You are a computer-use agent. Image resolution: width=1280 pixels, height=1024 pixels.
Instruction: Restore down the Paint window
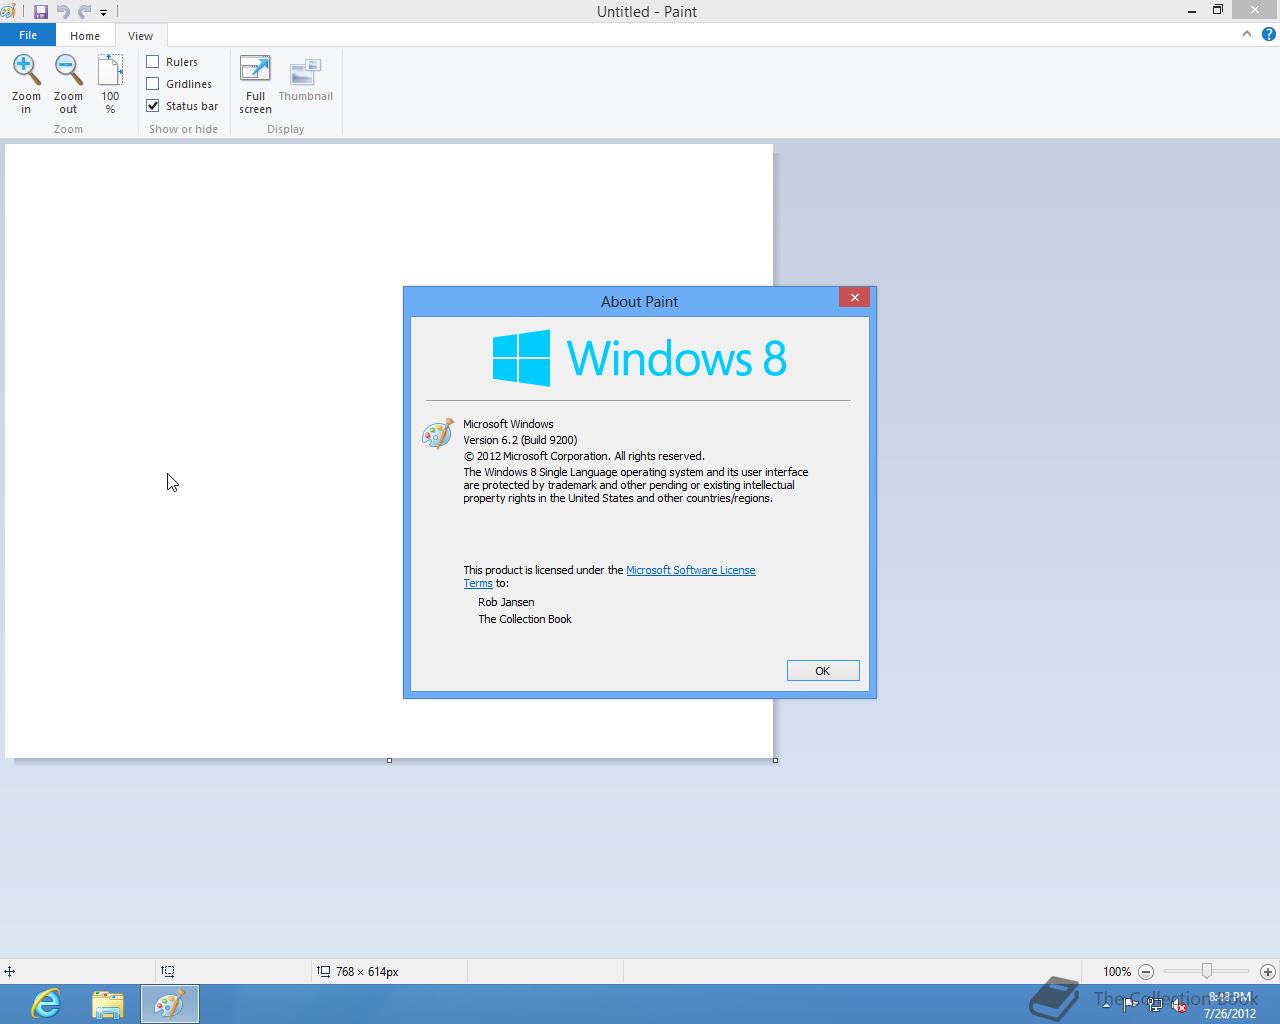pyautogui.click(x=1218, y=10)
